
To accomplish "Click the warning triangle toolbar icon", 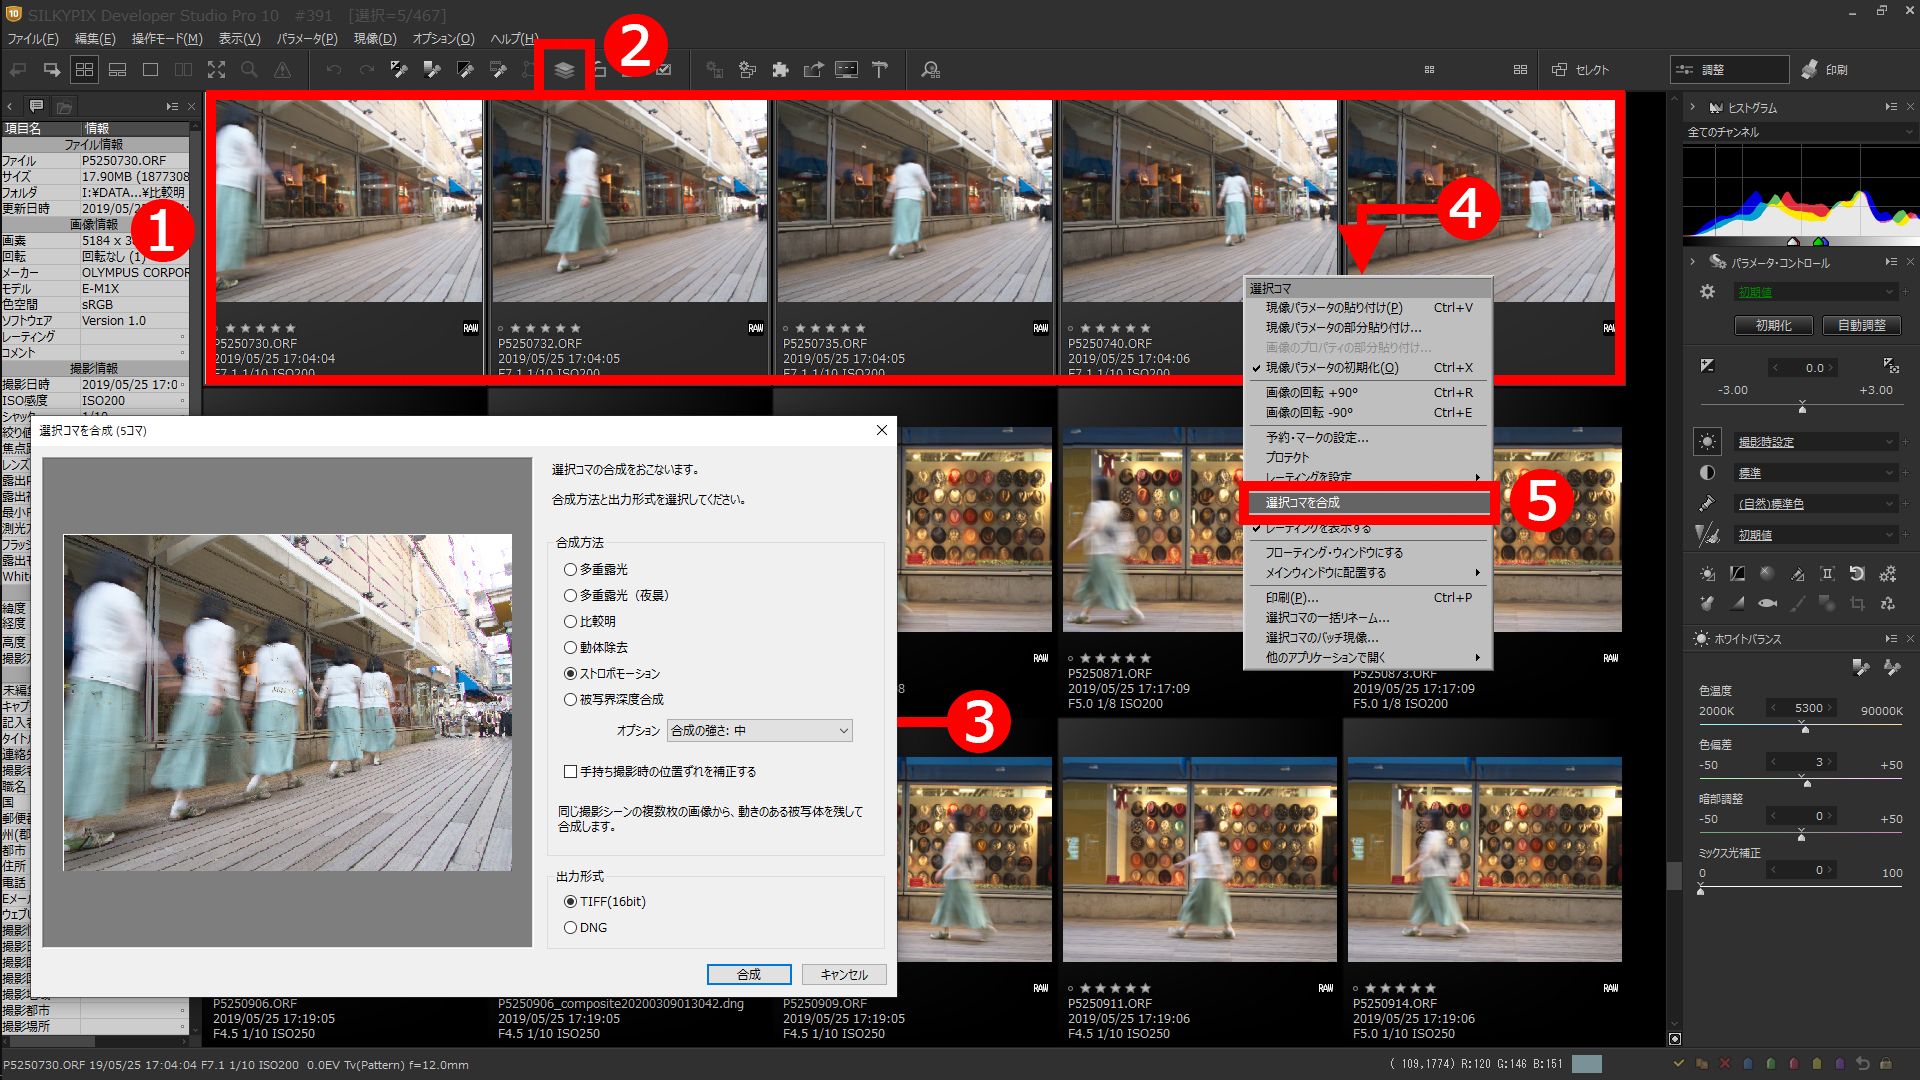I will [x=283, y=70].
